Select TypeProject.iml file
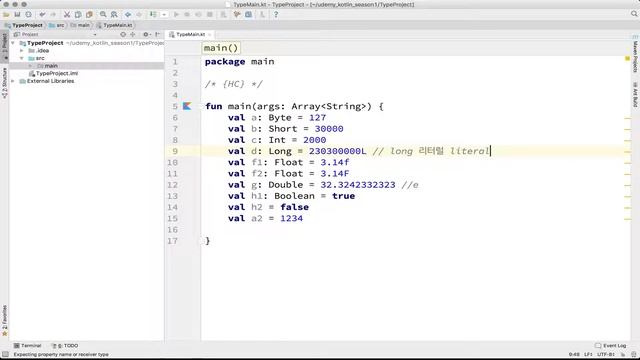 (53, 73)
